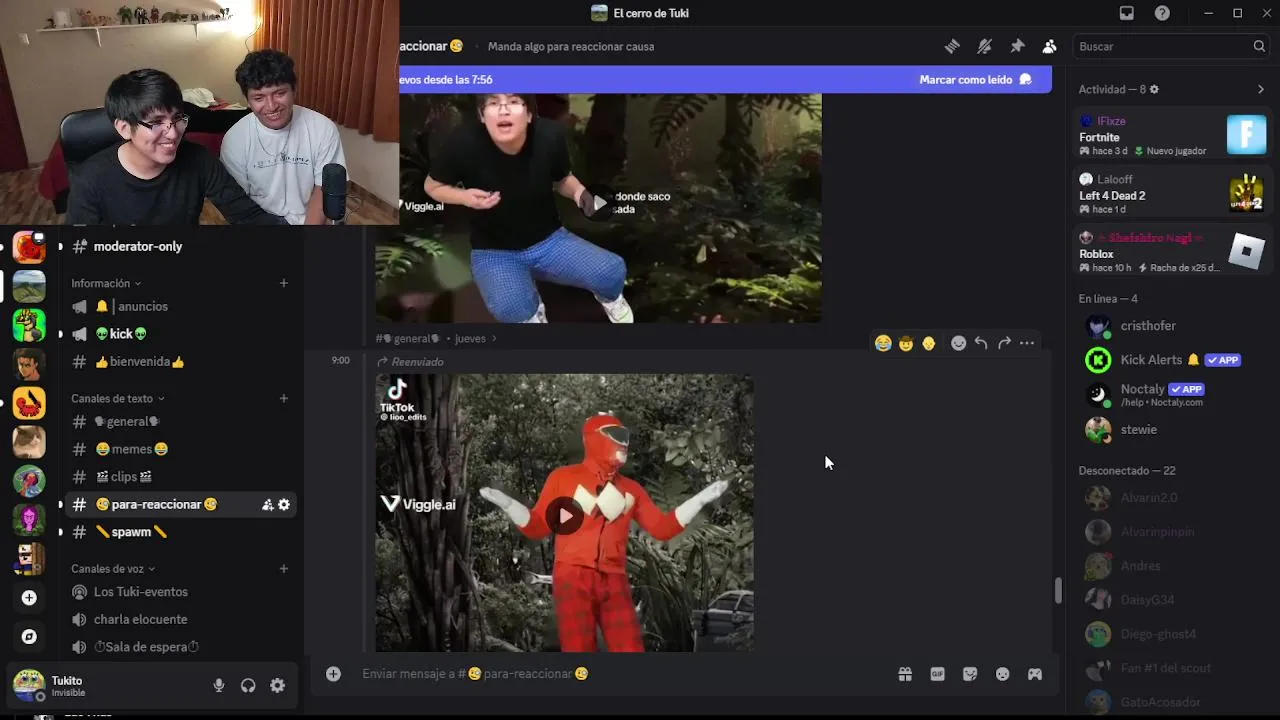Viewport: 1280px width, 720px height.
Task: Open the Roblox activity card
Action: click(x=1172, y=252)
